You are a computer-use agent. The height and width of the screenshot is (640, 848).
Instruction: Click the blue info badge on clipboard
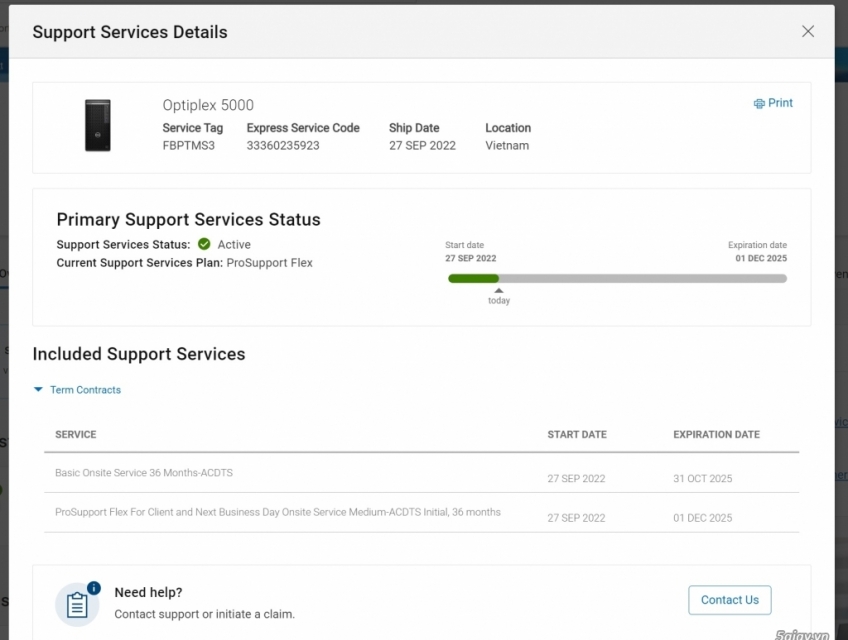pos(94,588)
